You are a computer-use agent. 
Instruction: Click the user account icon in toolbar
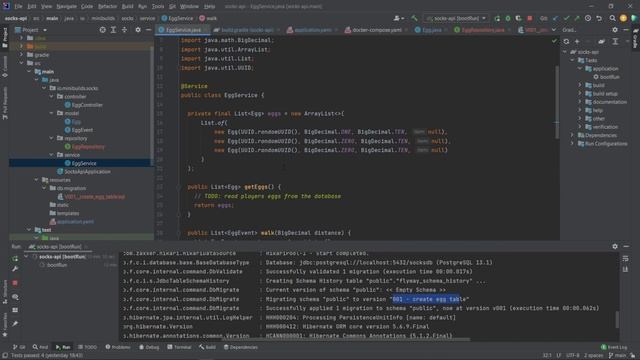coord(398,18)
